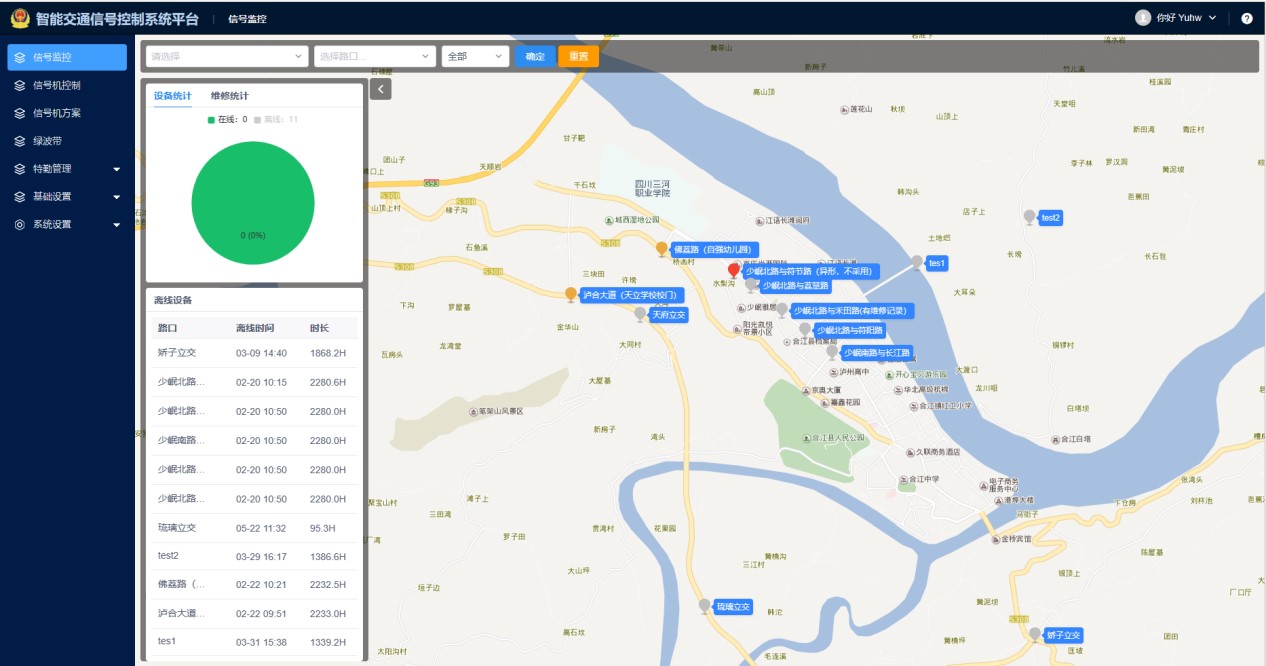Open 信号机控制 in the sidebar
This screenshot has height=666, width=1266.
[67, 85]
